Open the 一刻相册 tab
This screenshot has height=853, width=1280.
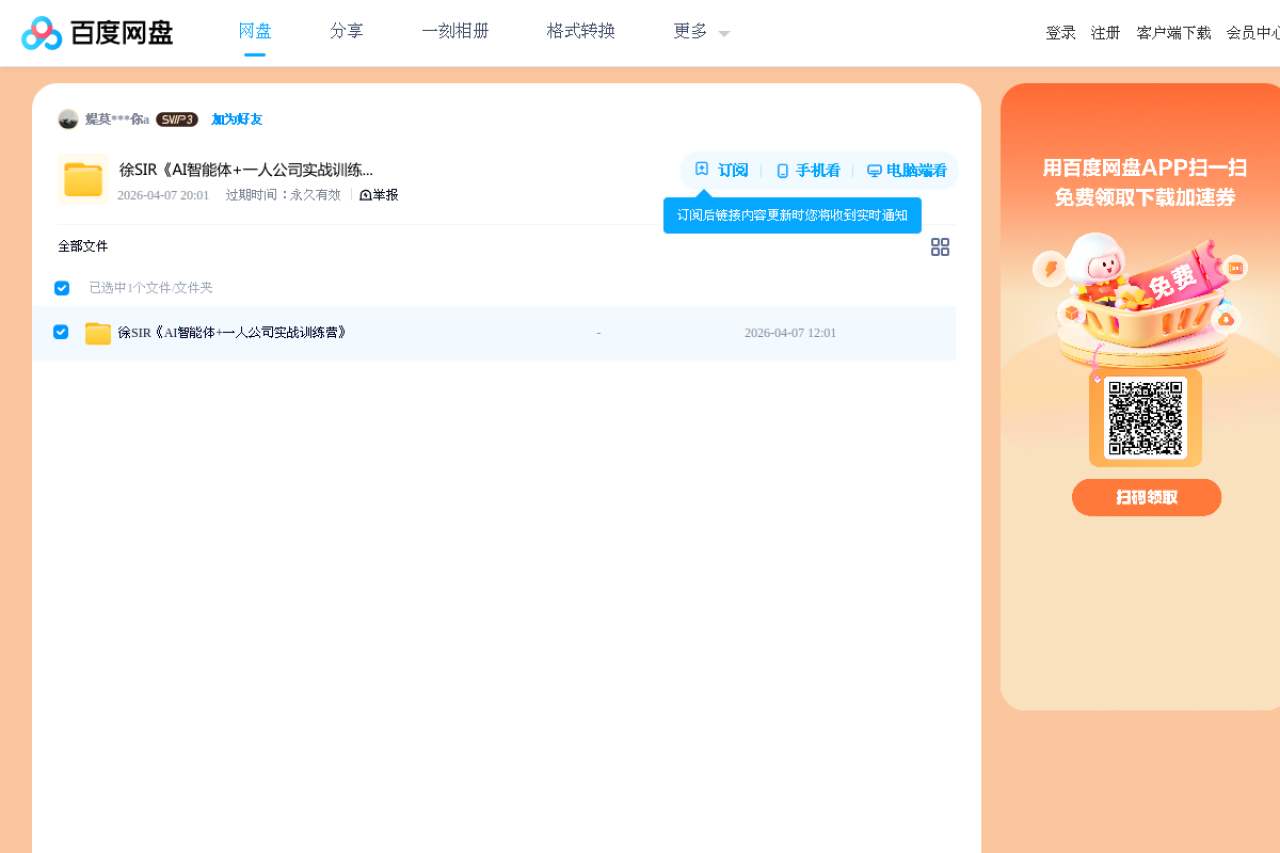(455, 31)
